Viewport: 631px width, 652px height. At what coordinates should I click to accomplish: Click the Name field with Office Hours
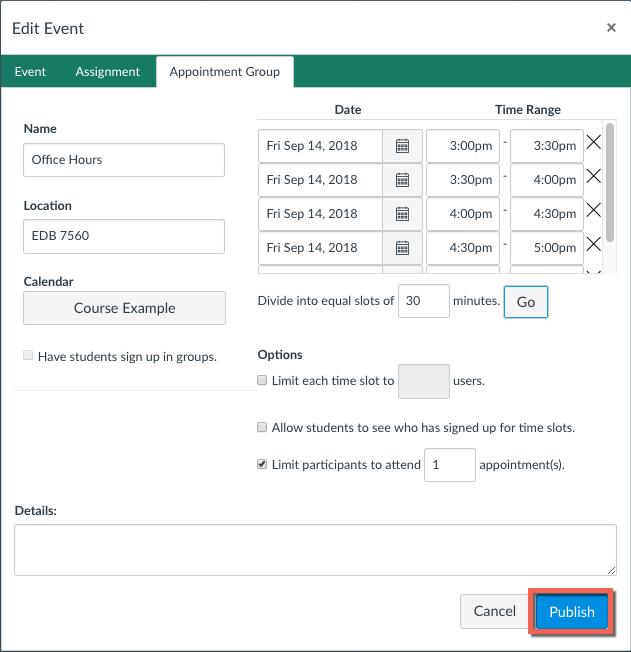coord(124,160)
